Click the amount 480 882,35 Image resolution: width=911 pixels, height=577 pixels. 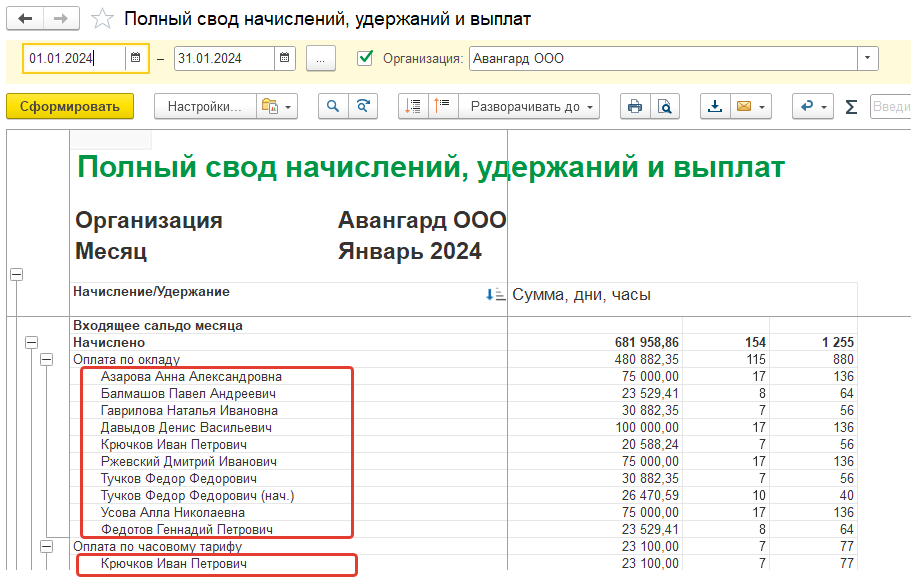click(x=647, y=360)
